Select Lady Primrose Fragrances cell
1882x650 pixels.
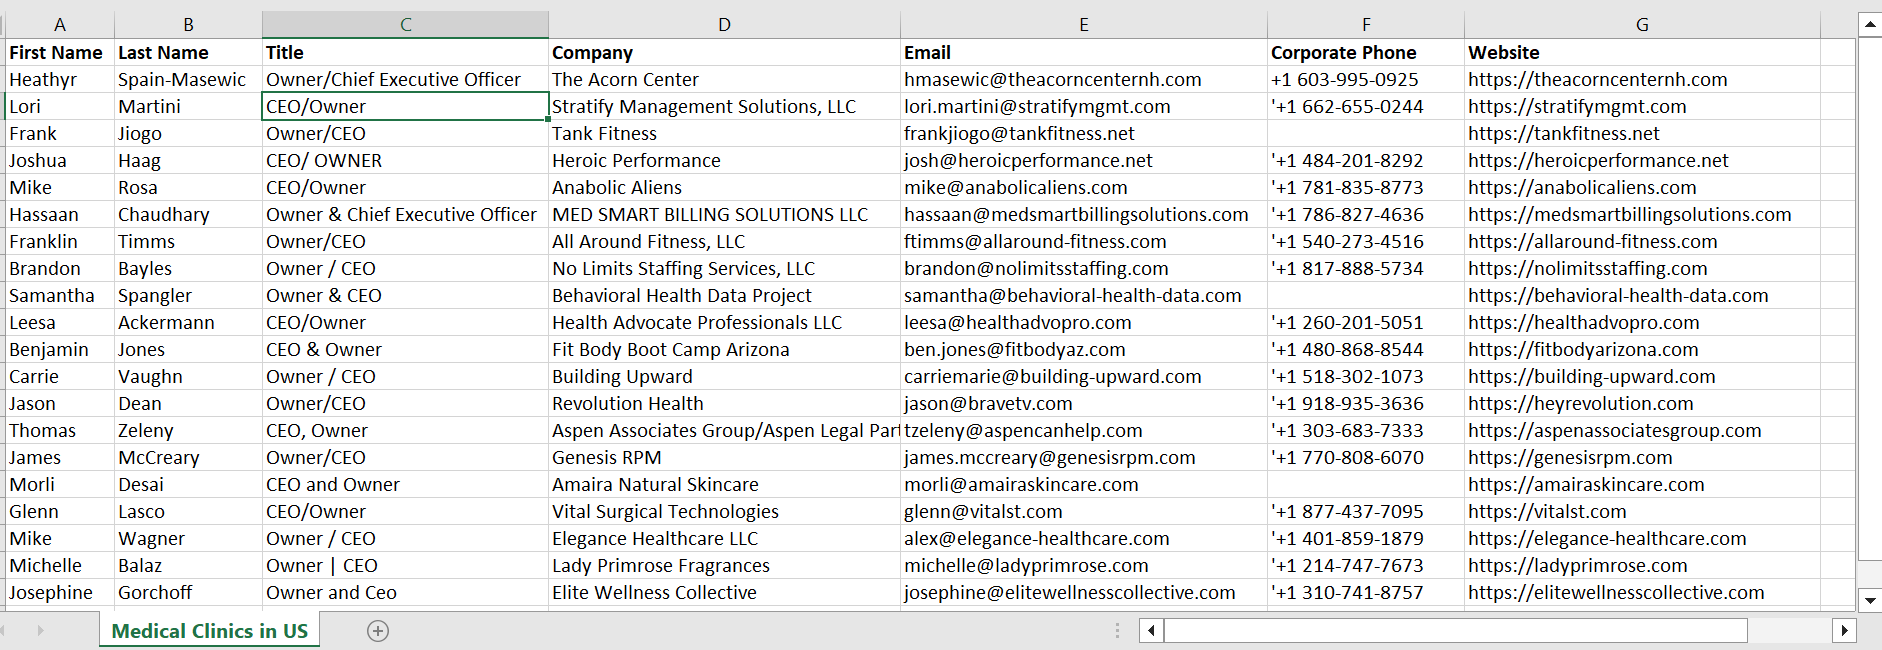click(x=724, y=566)
